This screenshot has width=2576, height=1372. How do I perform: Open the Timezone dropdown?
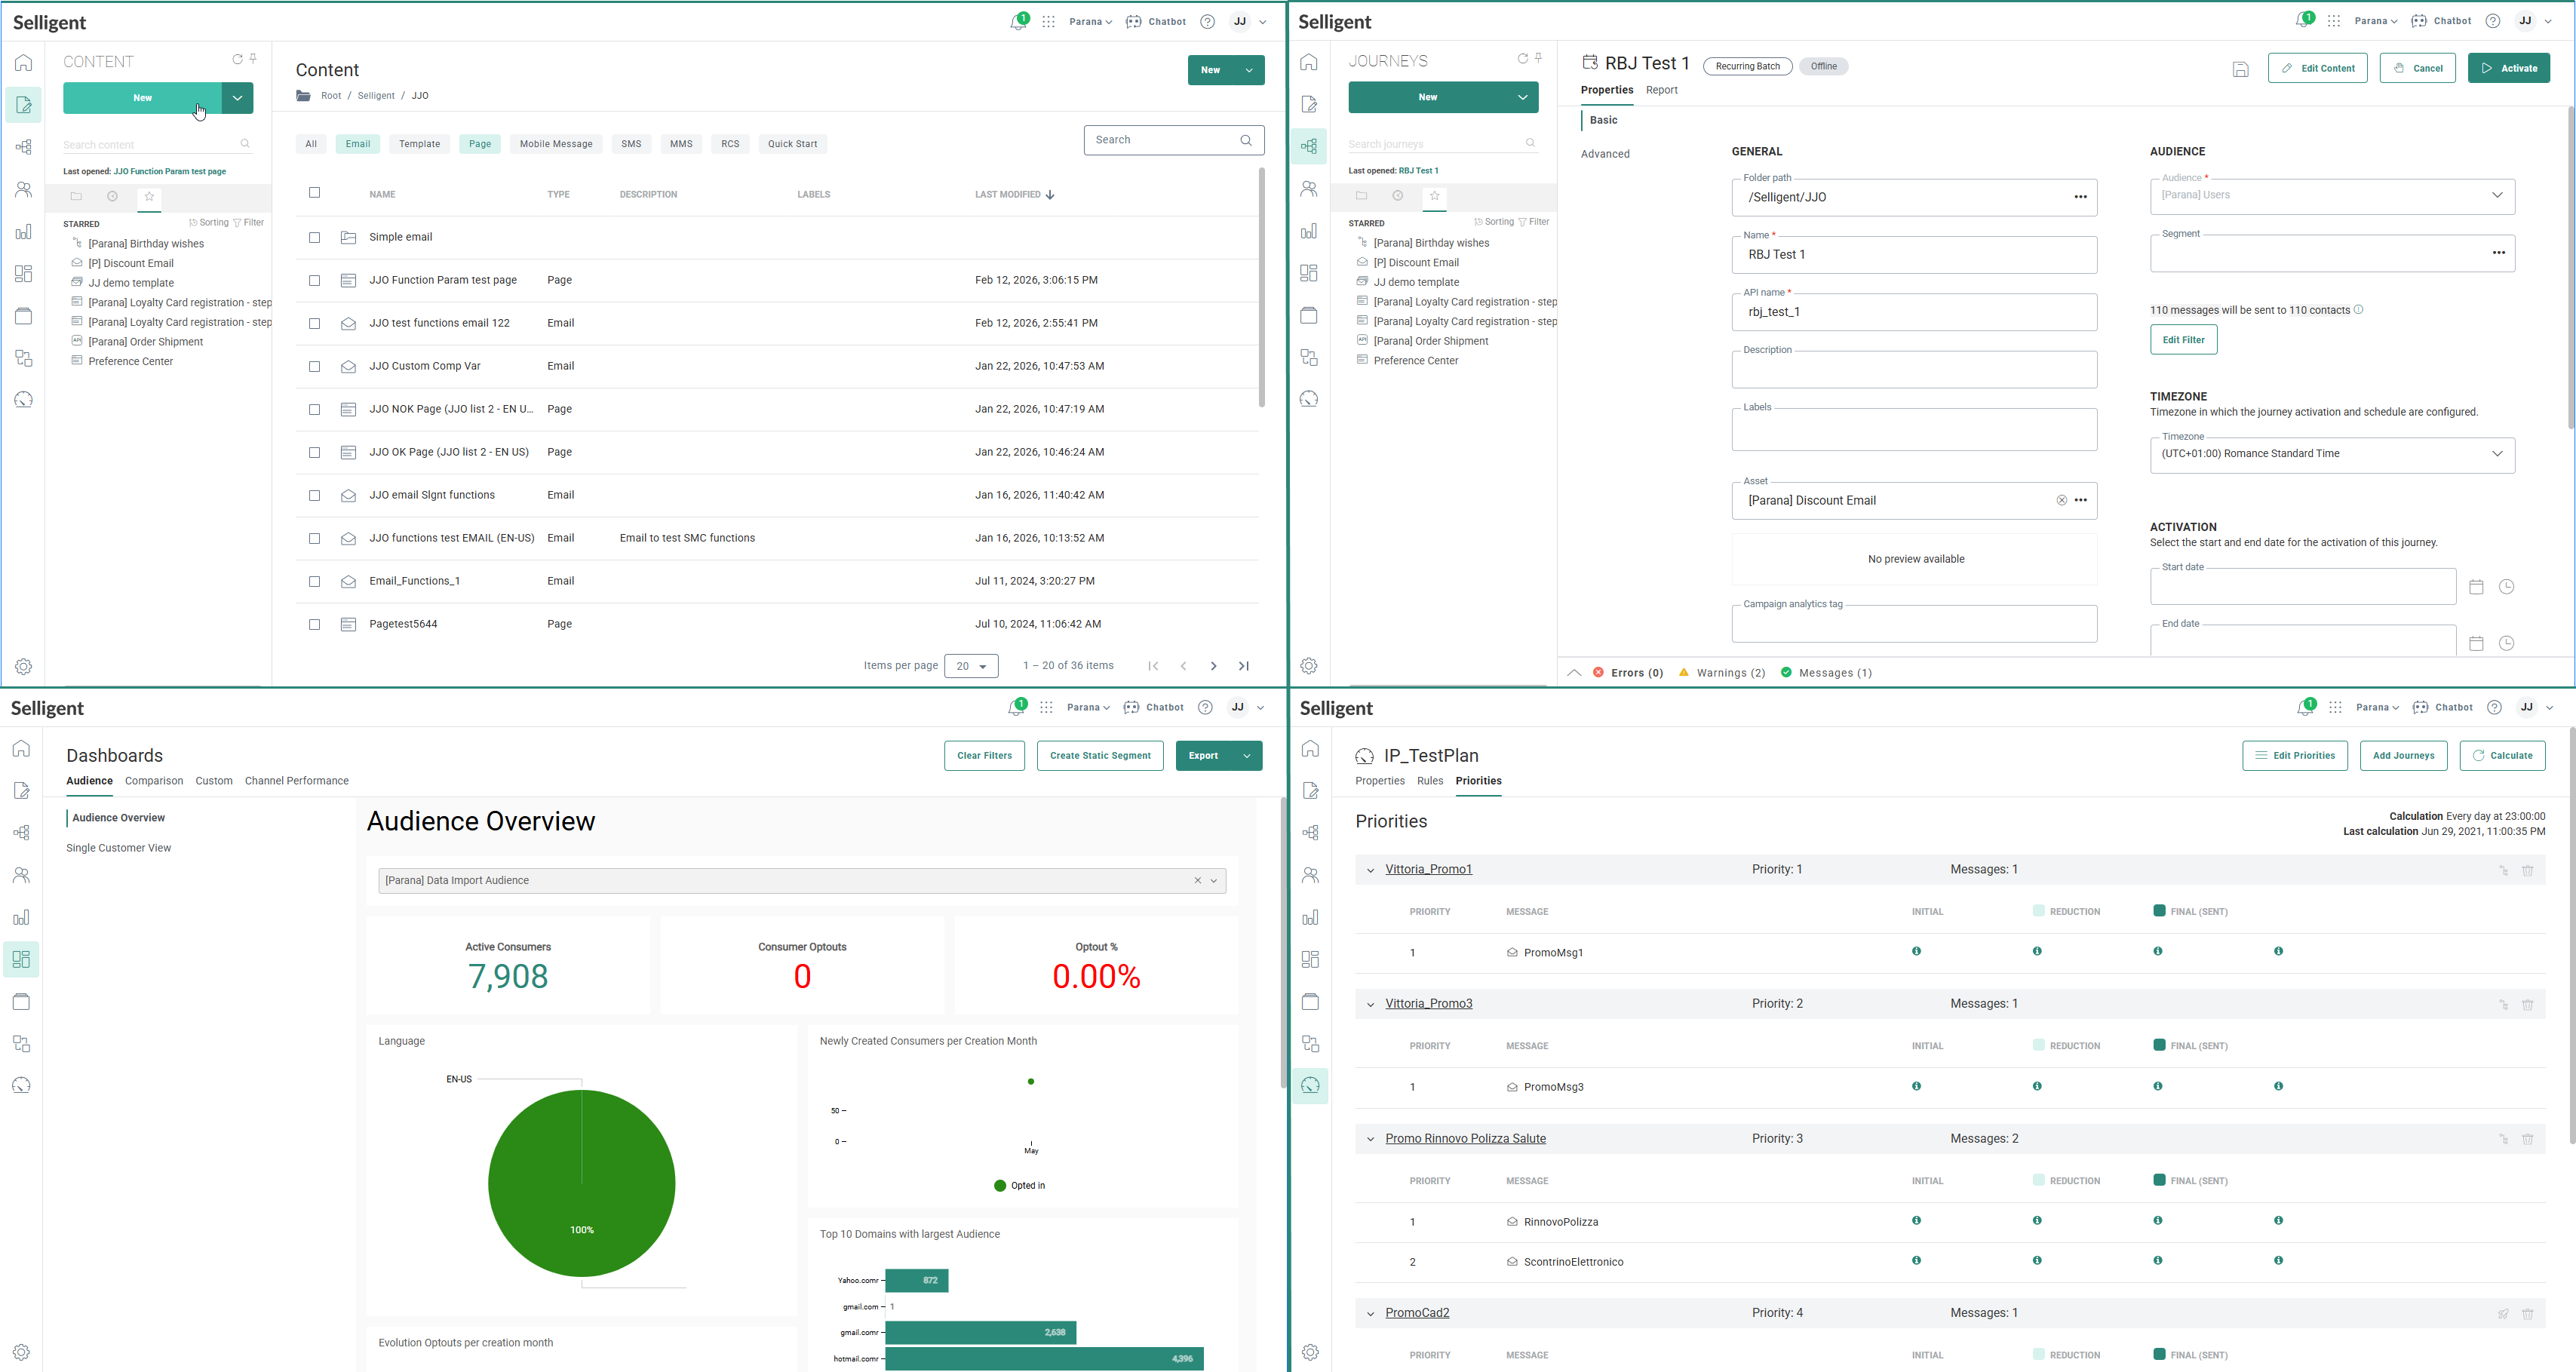pos(2496,454)
